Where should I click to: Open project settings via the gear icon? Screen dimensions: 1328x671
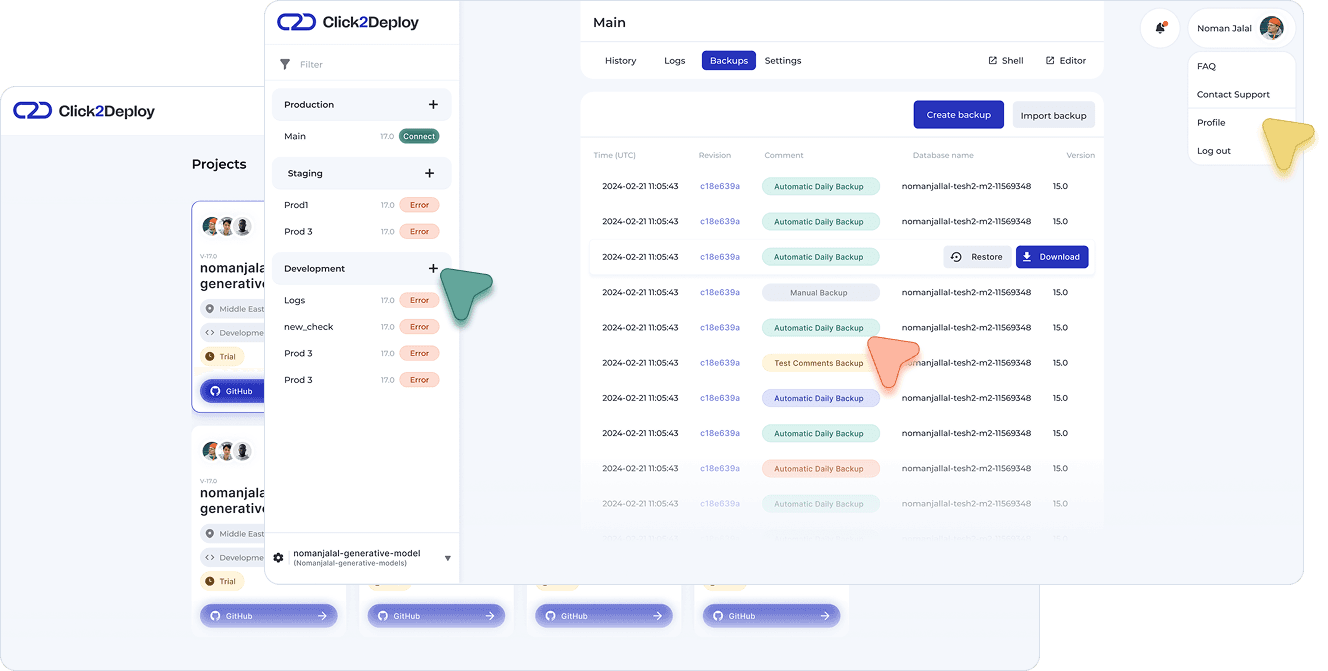278,557
